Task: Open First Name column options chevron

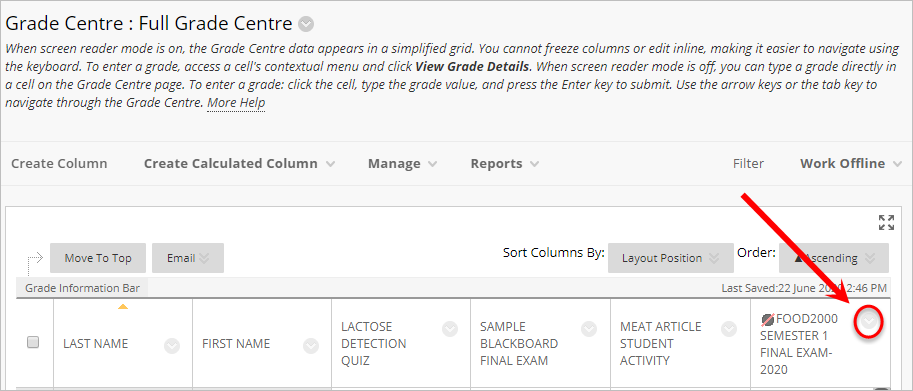Action: coord(311,346)
